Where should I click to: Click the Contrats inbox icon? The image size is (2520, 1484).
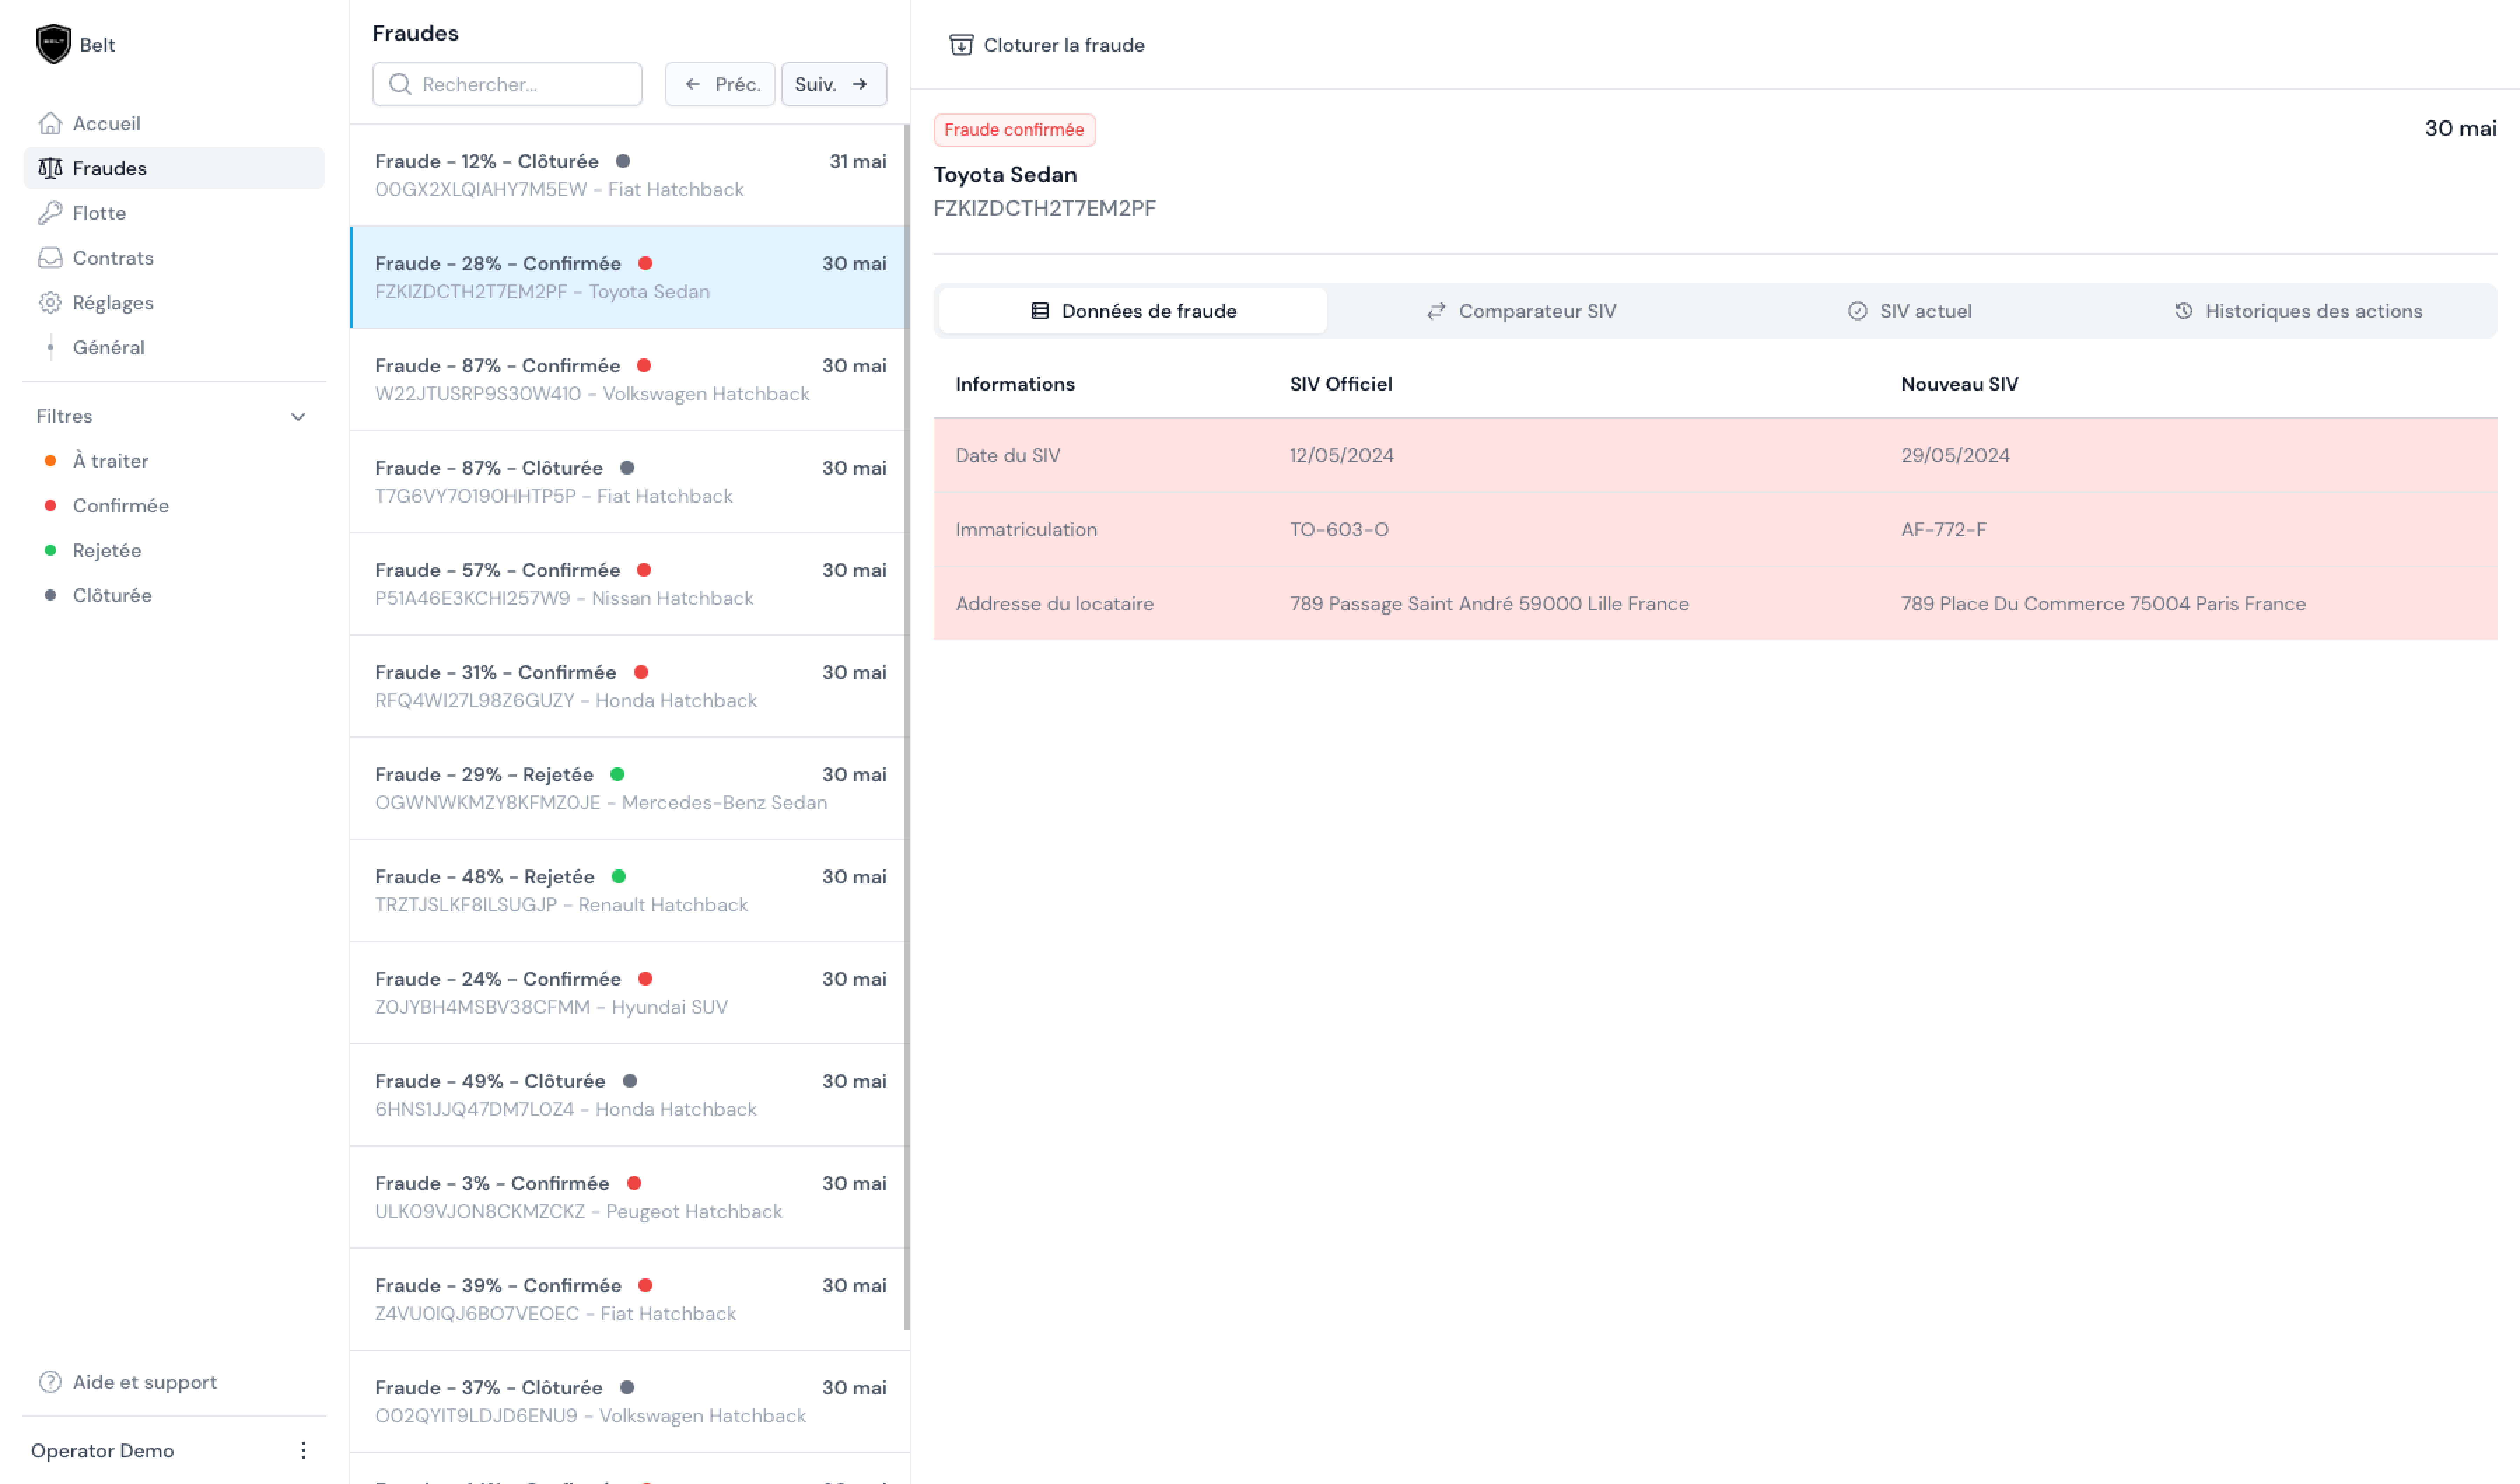50,258
